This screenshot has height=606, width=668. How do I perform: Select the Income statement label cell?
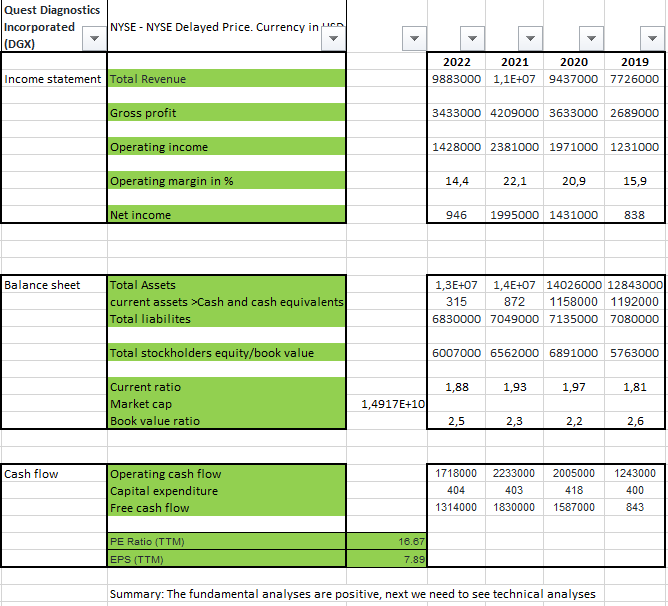point(54,79)
